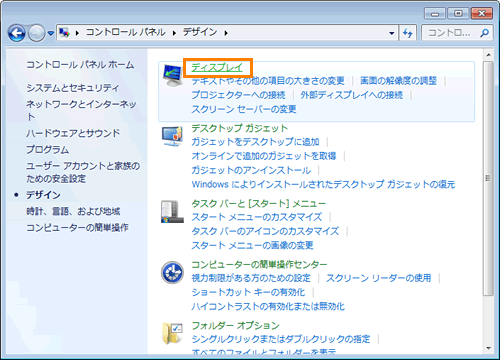Open 外部ディスプレイへの接続 link
Screen dimensions: 500x360
[352, 95]
